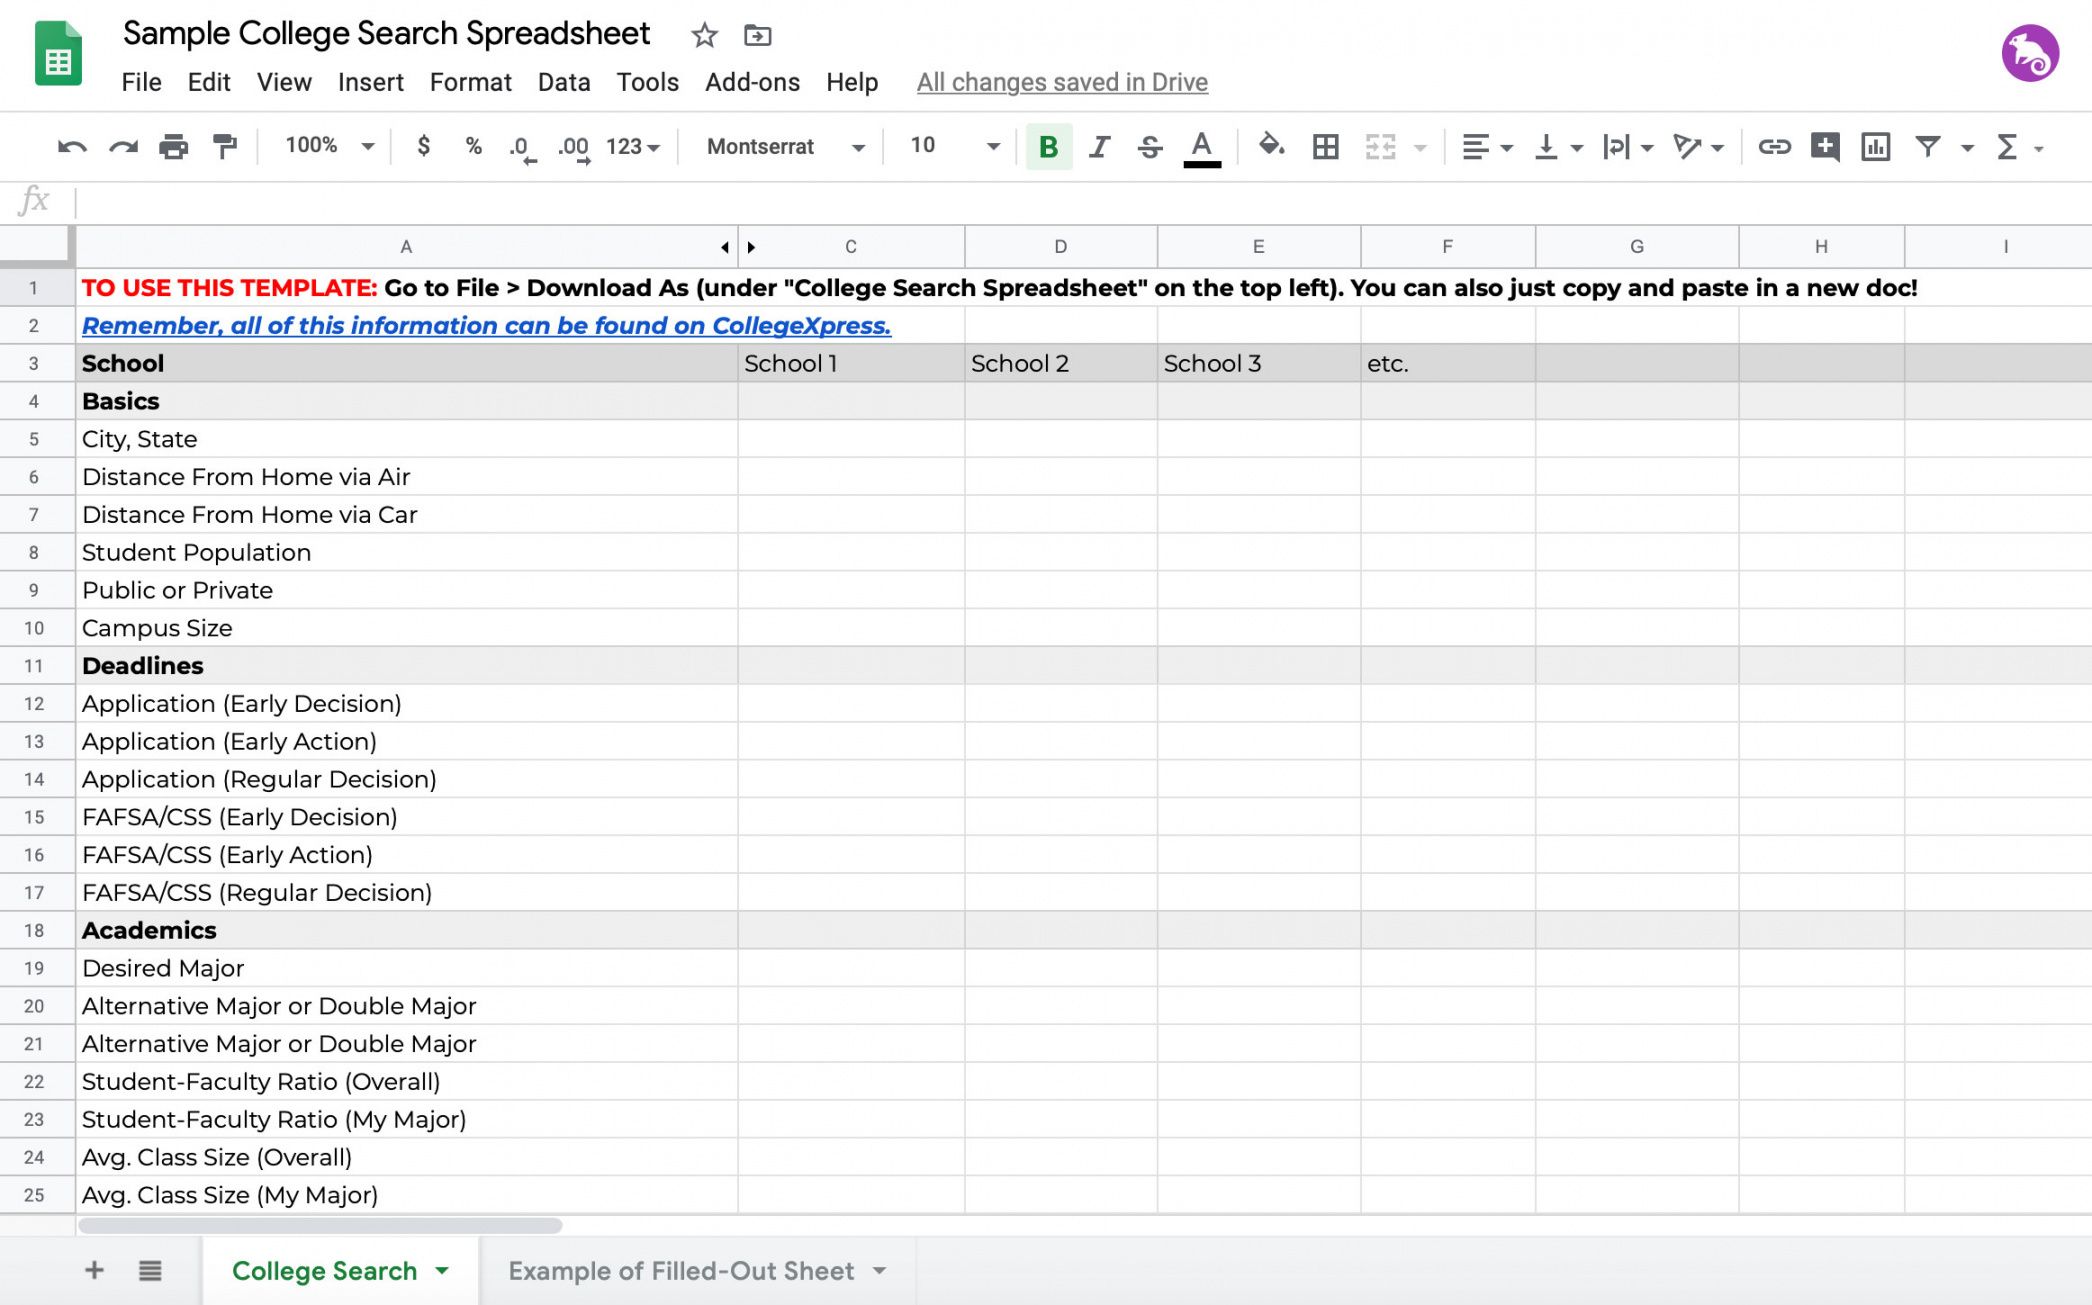Select the paint format roller icon
Image resolution: width=2092 pixels, height=1305 pixels.
pyautogui.click(x=225, y=147)
